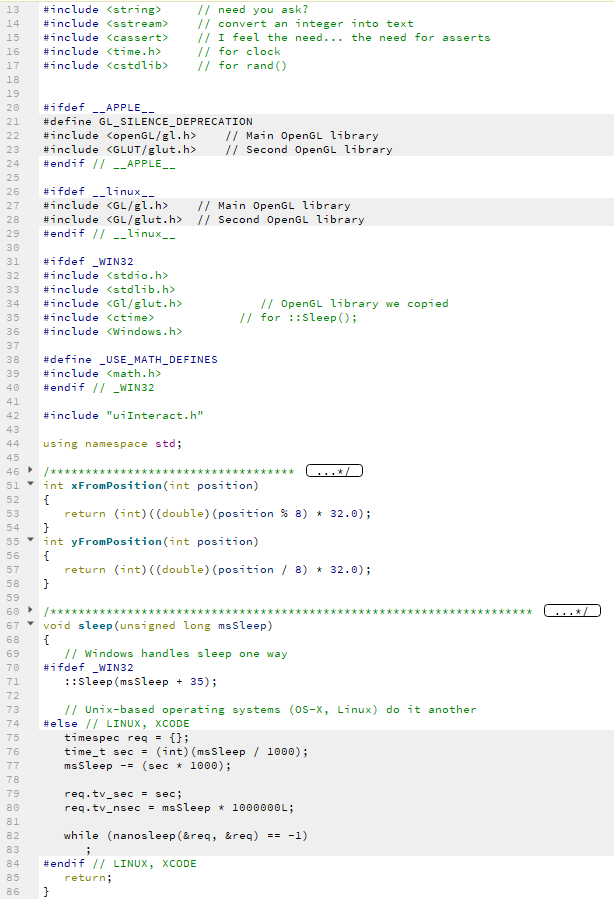Click on '#include <openGL/gl.h>' text
This screenshot has width=614, height=899.
coord(120,136)
